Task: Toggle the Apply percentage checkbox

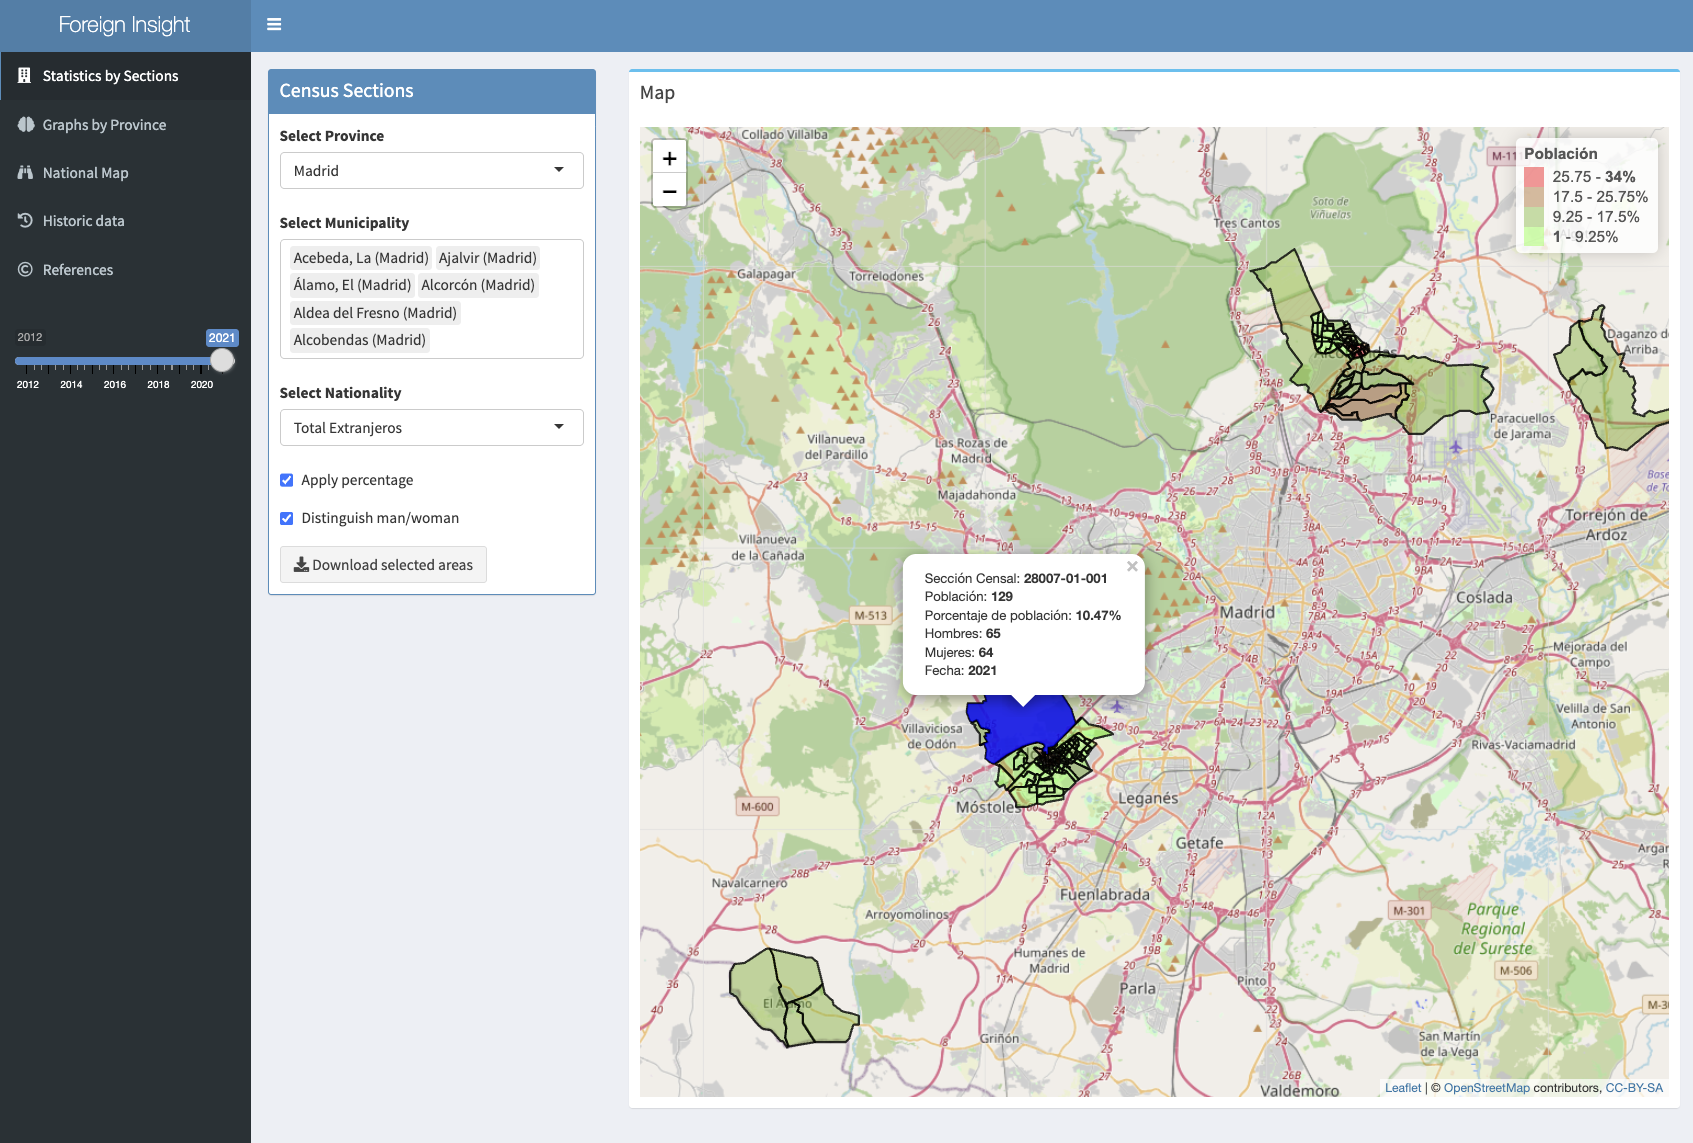Action: [287, 480]
